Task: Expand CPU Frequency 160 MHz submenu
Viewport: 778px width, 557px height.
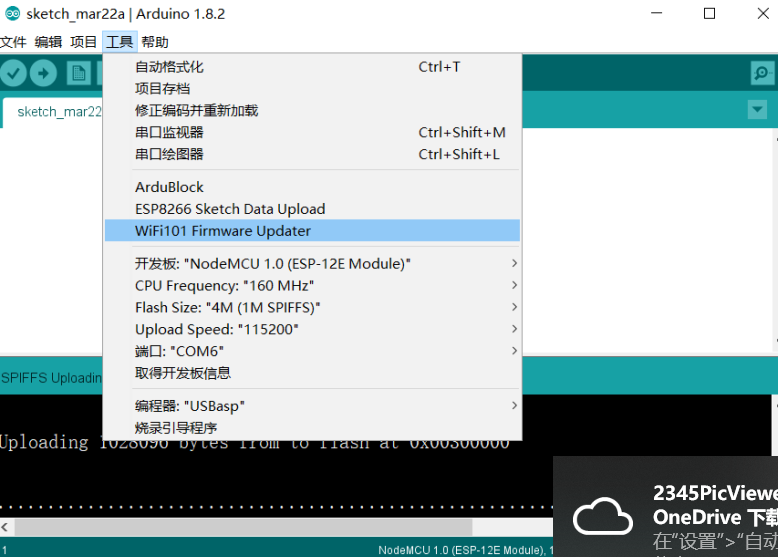Action: pyautogui.click(x=313, y=286)
